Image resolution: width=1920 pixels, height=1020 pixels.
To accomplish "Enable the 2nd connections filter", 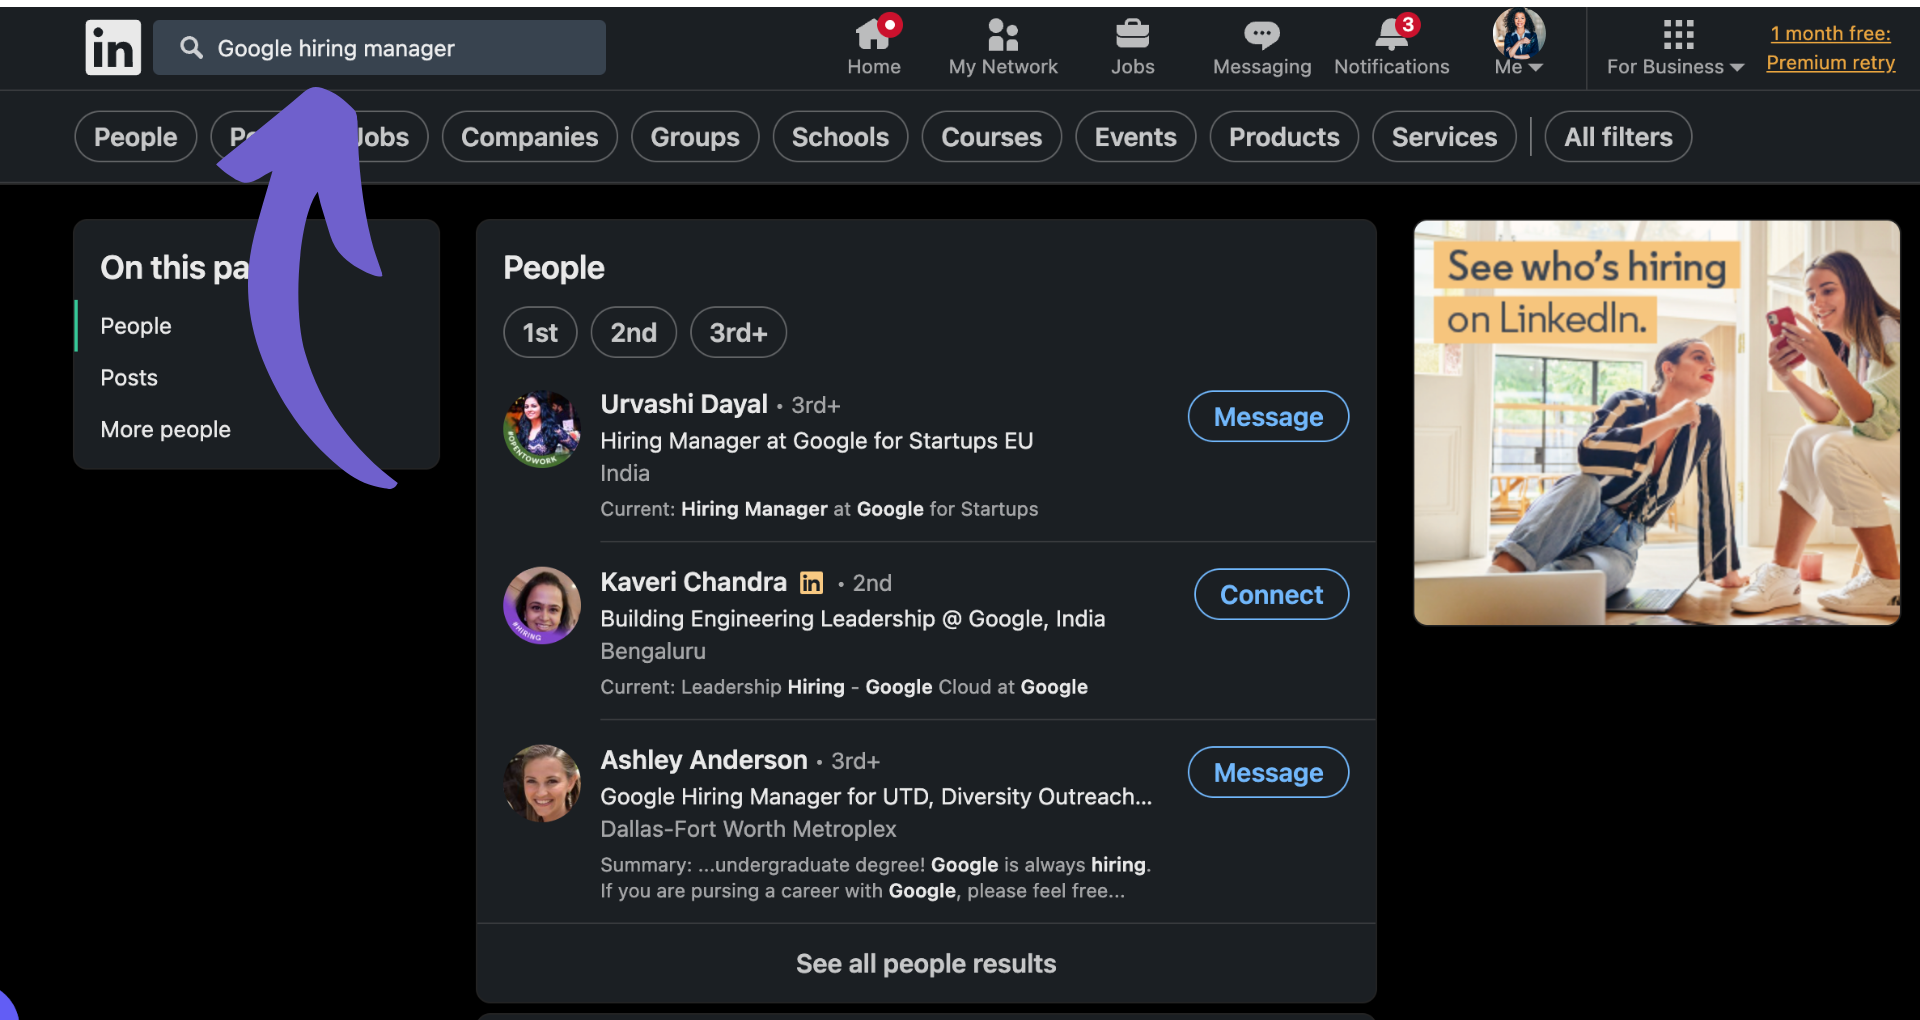I will (633, 332).
